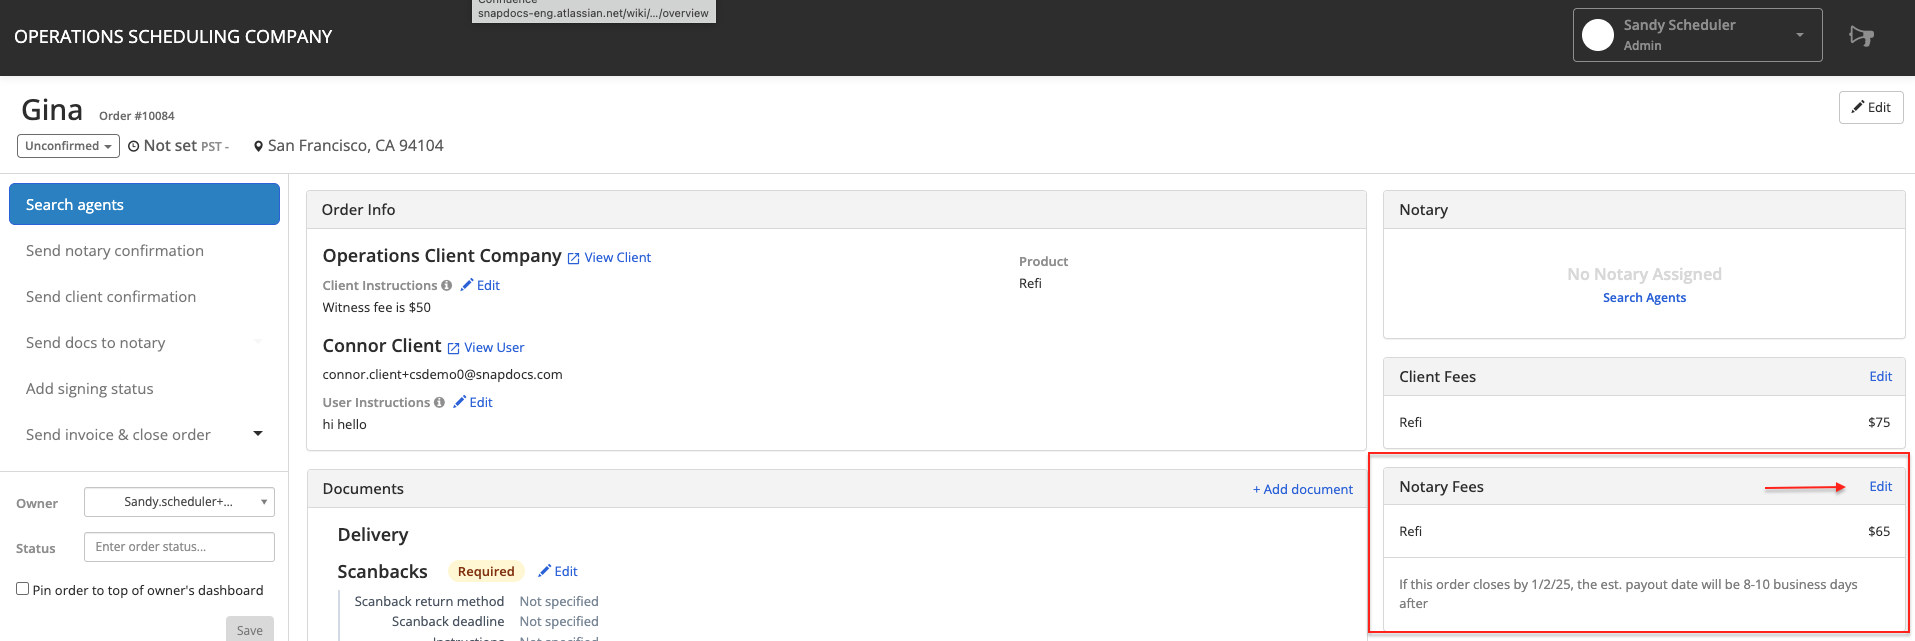
Task: Click the info icon beside User Instructions
Action: (x=439, y=402)
